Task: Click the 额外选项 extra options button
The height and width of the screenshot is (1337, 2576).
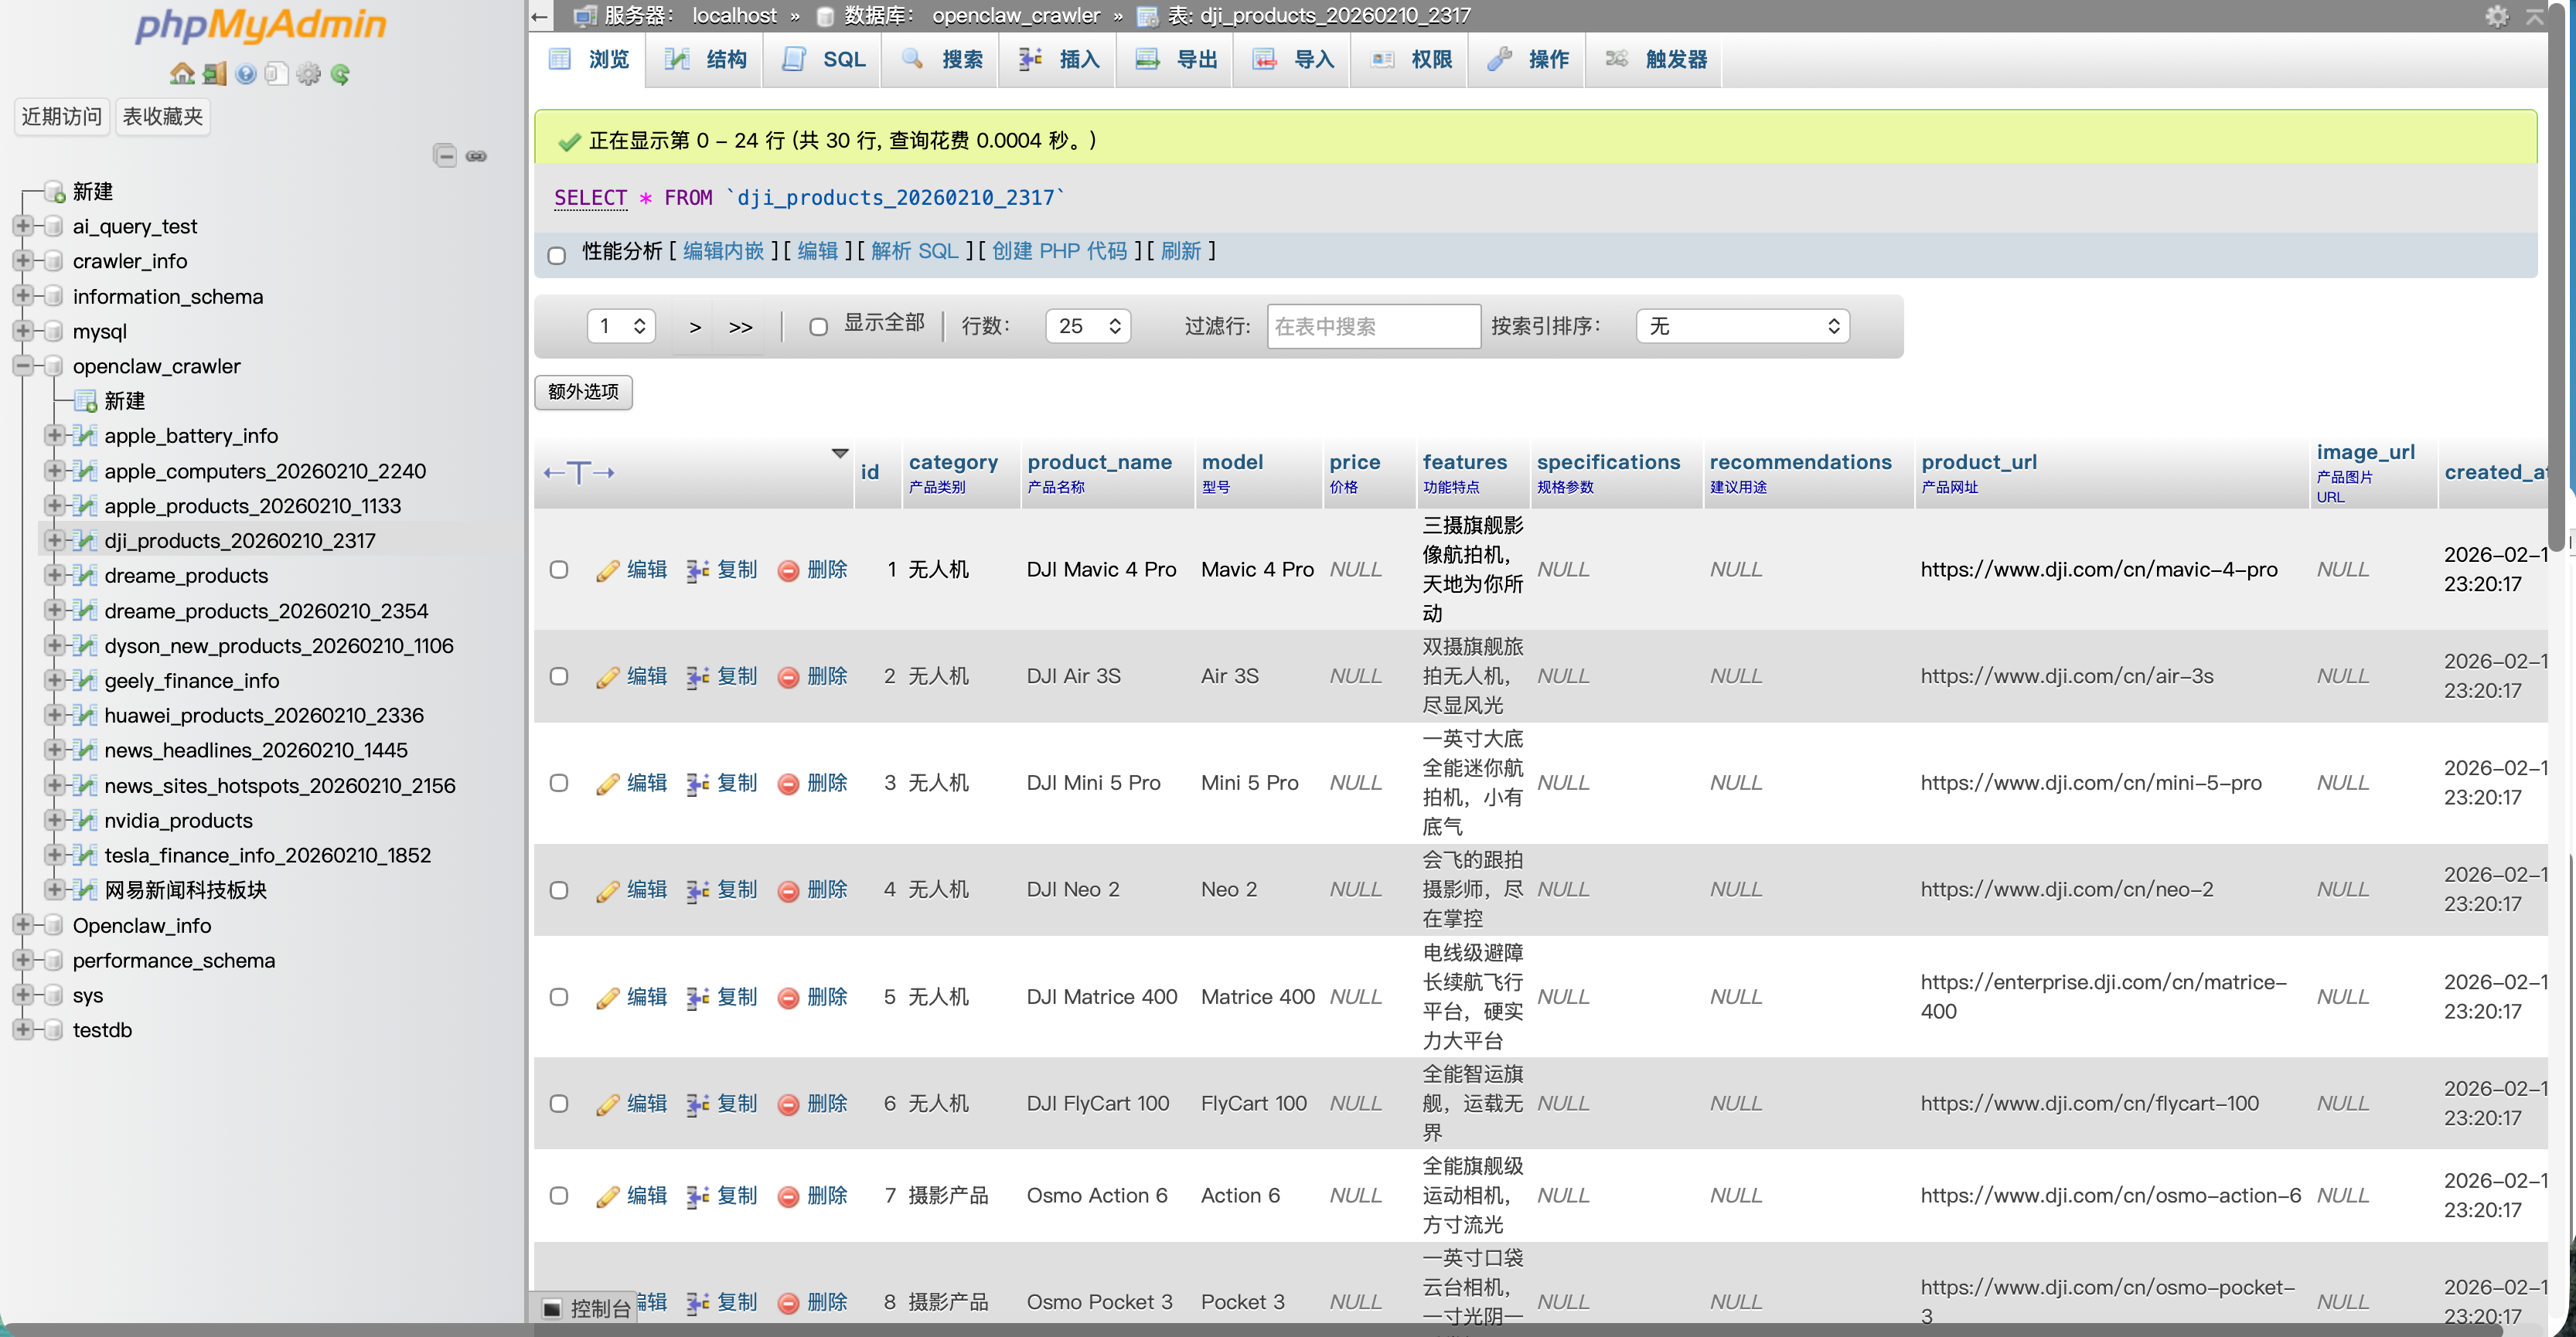Action: point(583,392)
